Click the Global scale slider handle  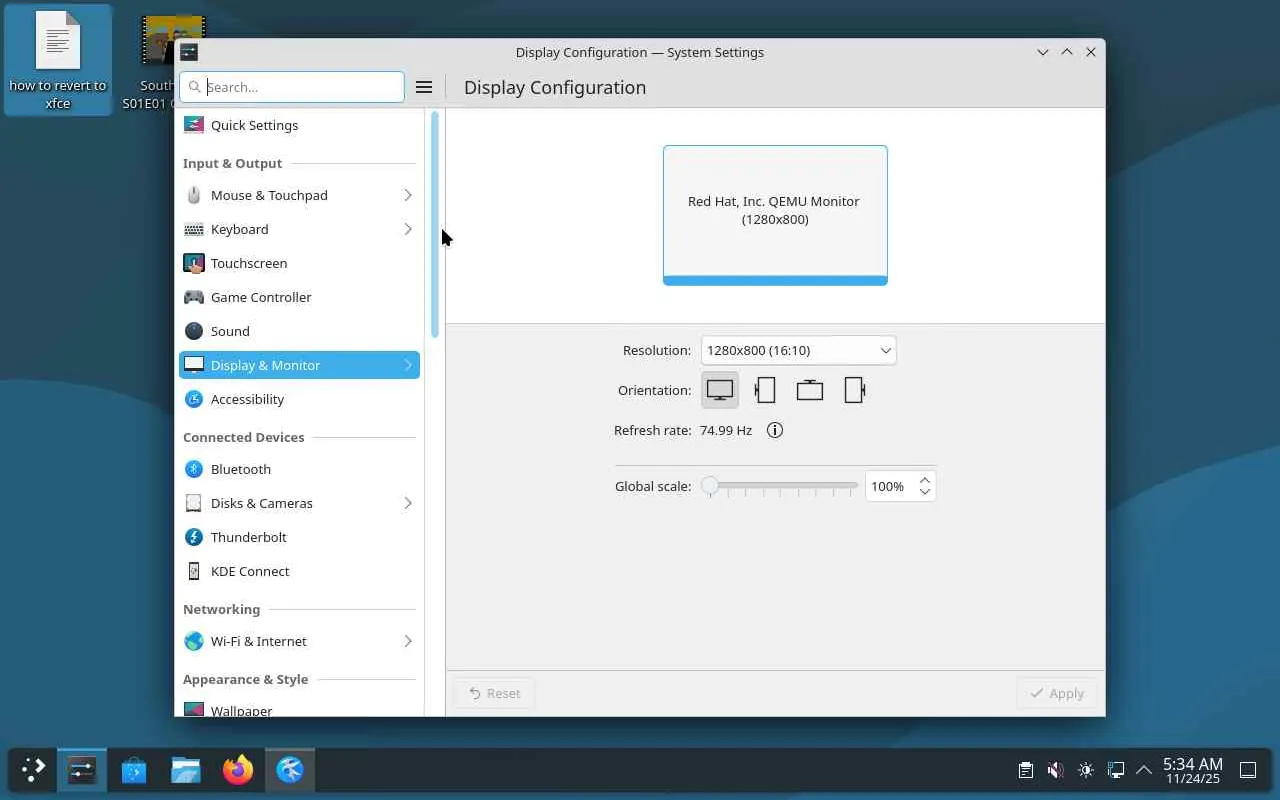coord(709,486)
